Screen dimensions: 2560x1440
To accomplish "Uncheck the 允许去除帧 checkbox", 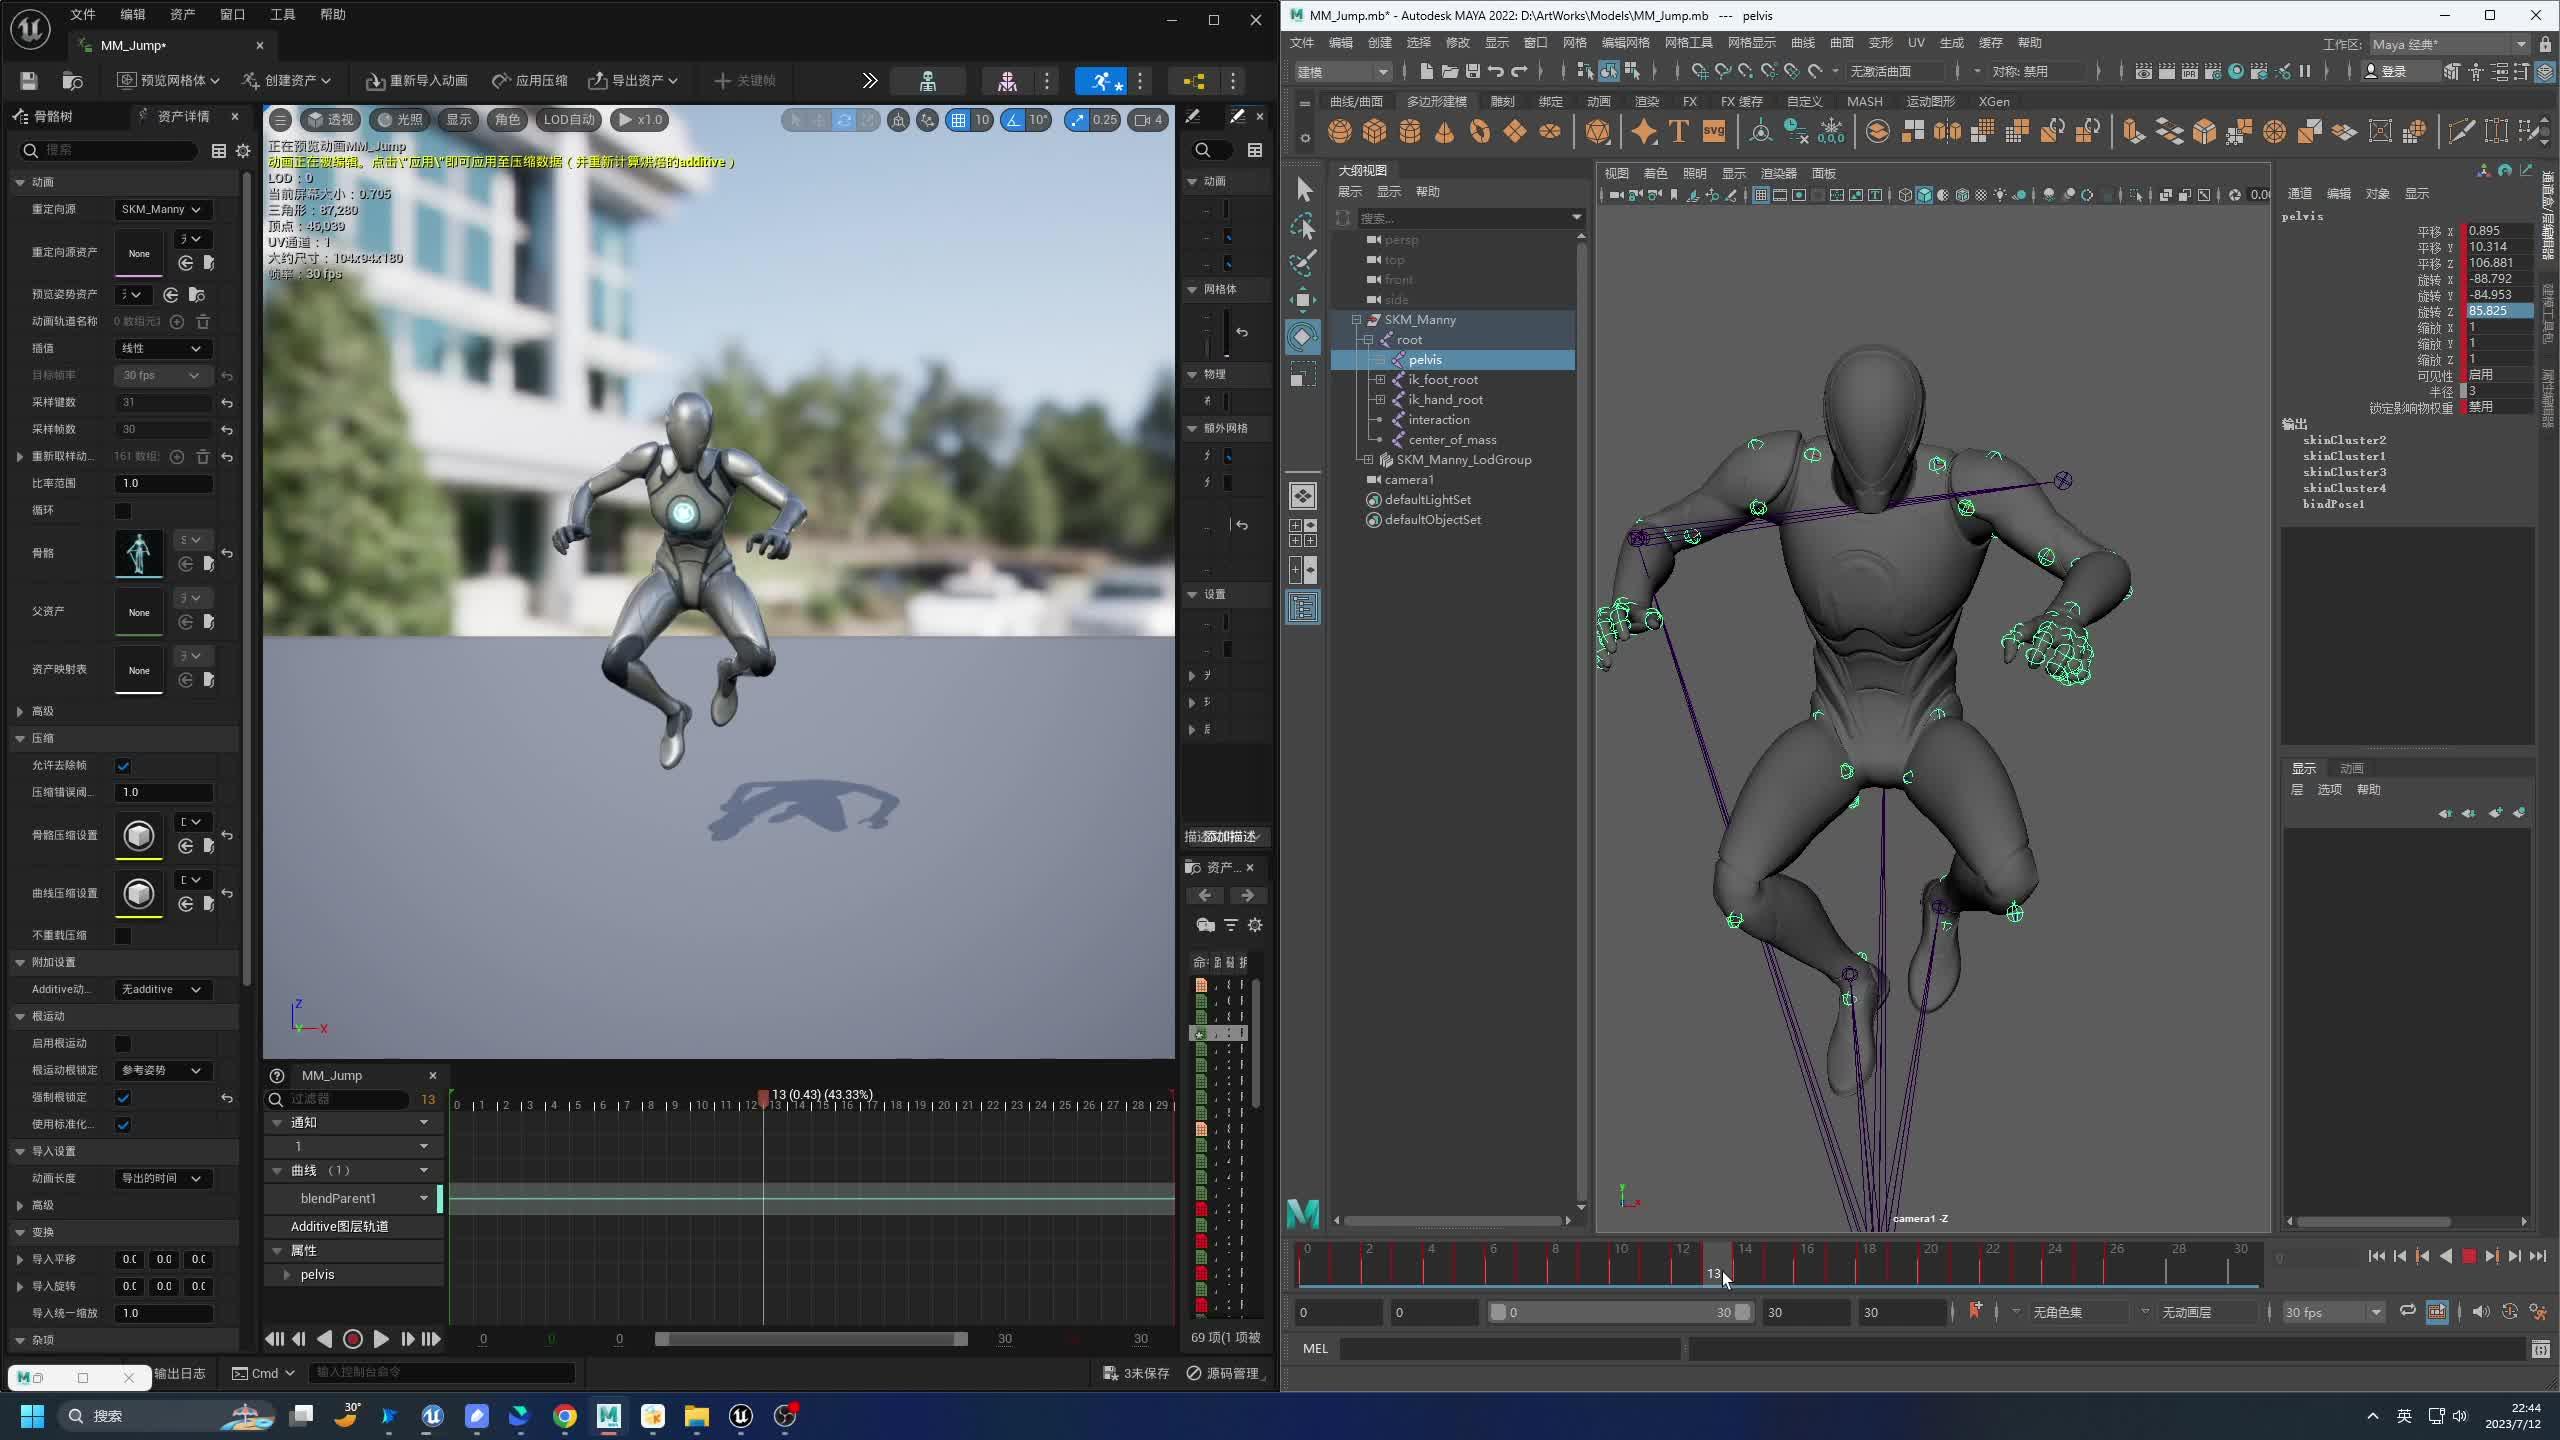I will pos(123,765).
